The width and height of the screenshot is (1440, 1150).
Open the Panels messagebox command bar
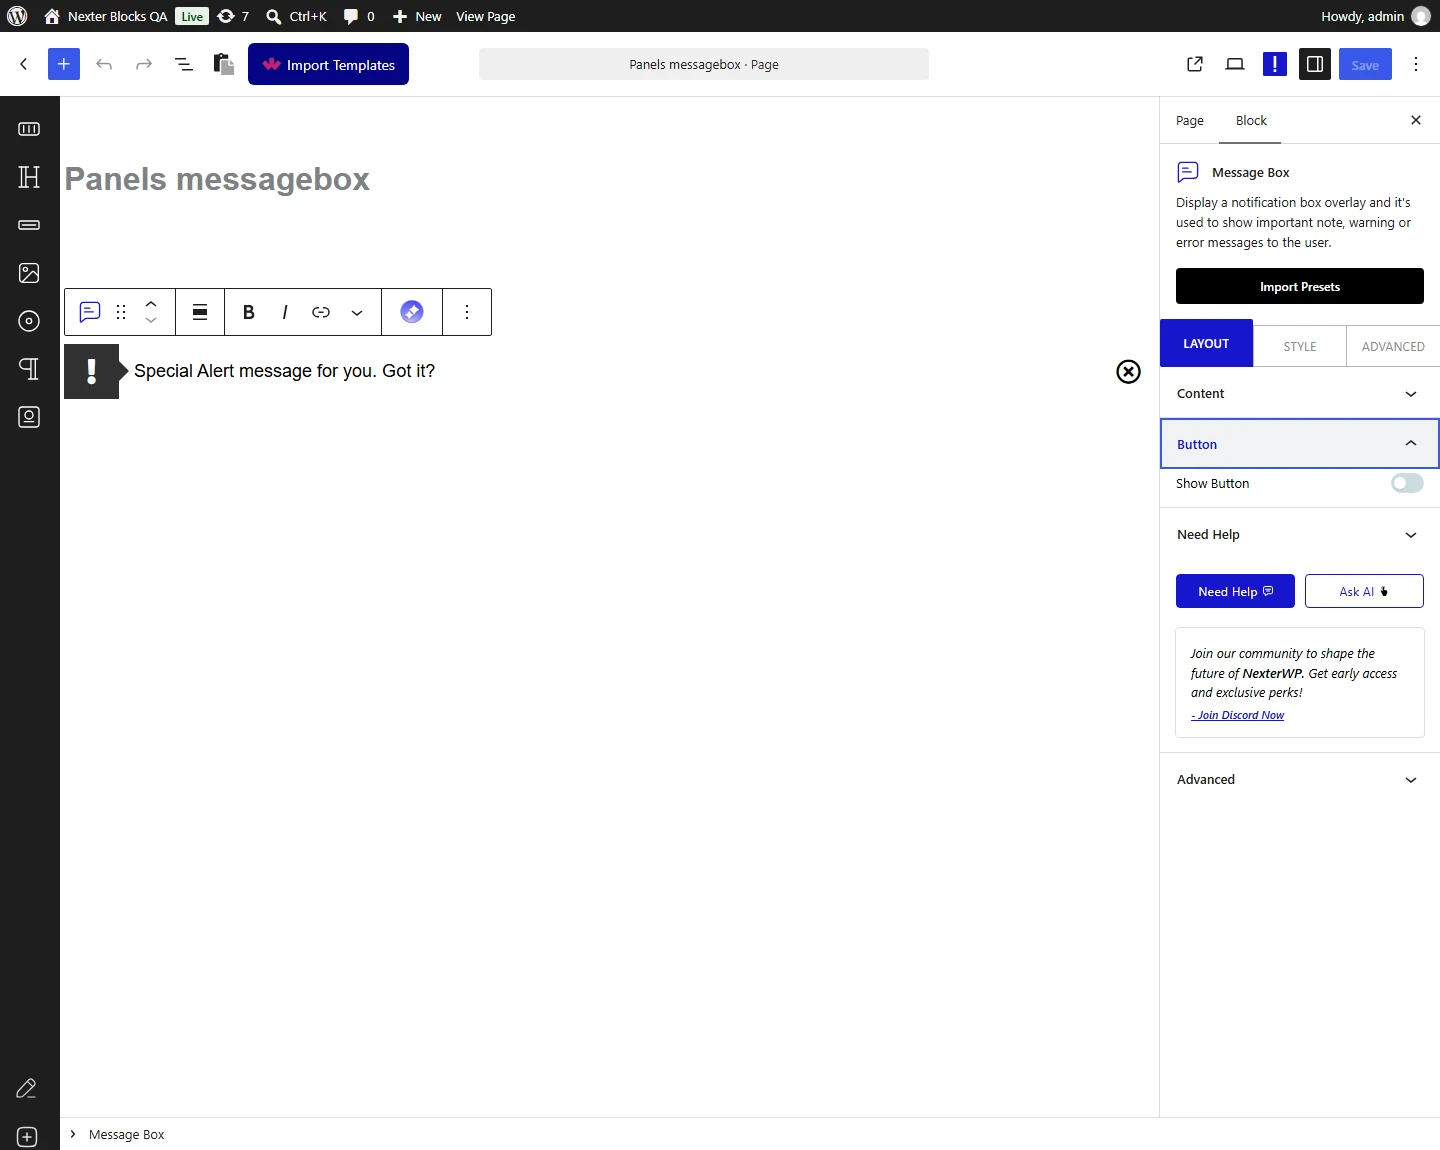click(704, 64)
